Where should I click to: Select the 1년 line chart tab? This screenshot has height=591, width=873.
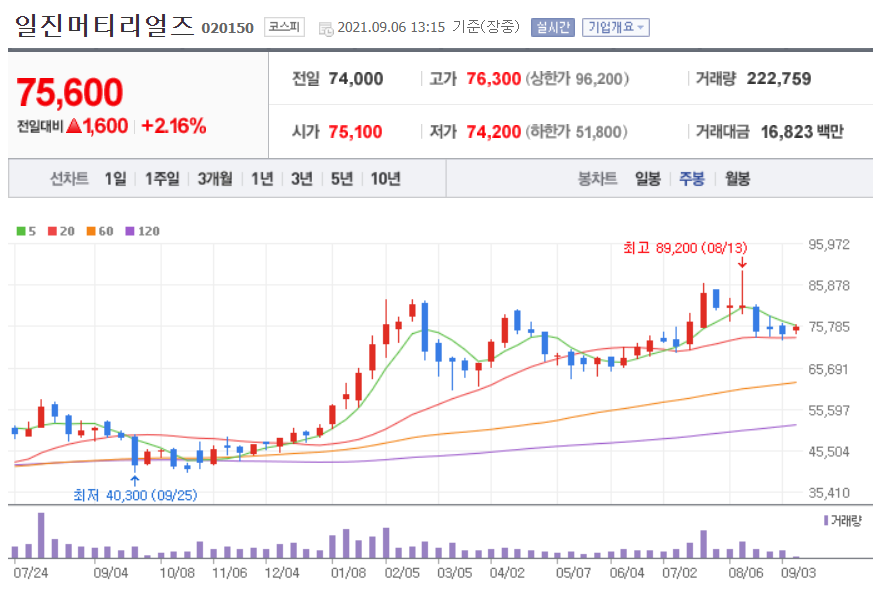click(262, 179)
